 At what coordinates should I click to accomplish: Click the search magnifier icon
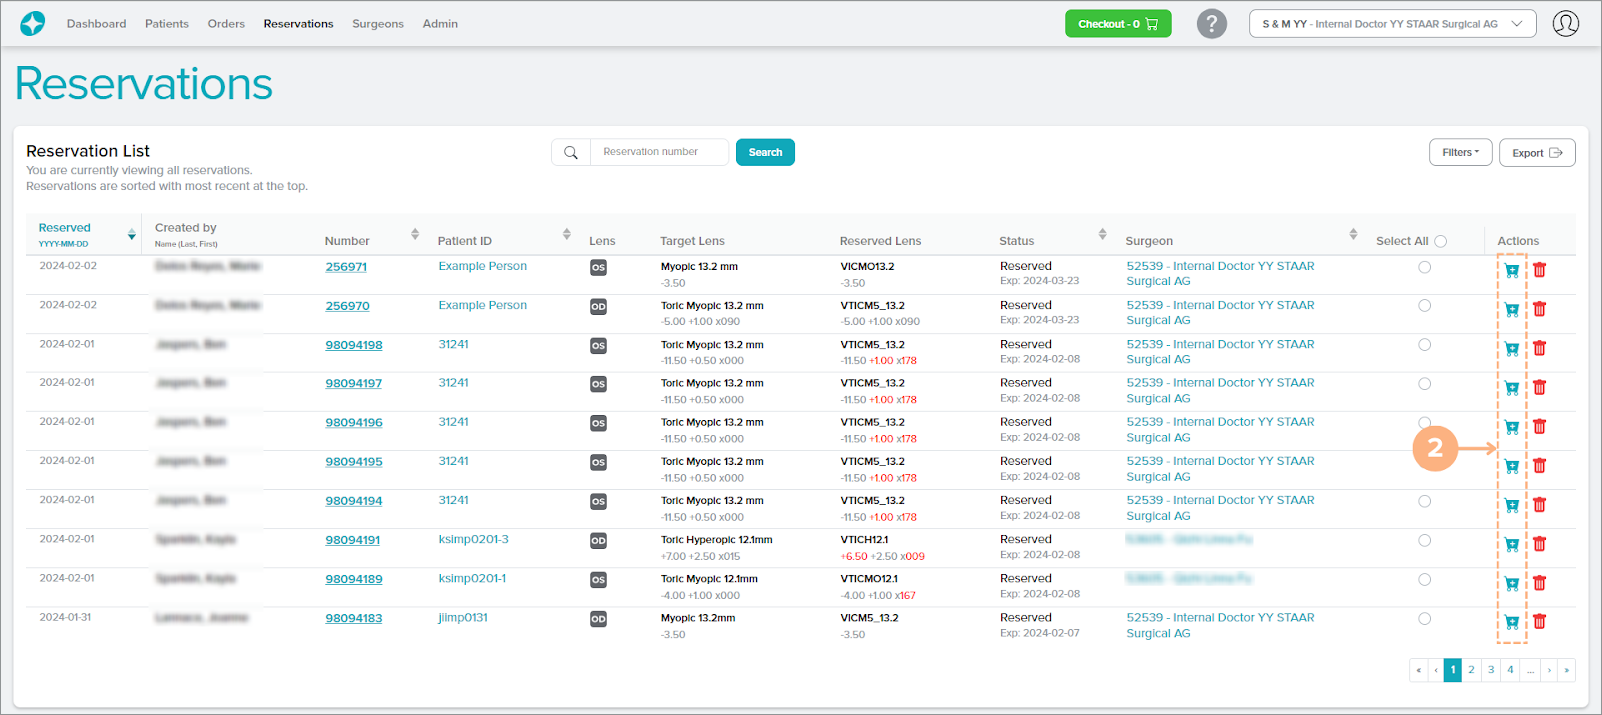571,153
